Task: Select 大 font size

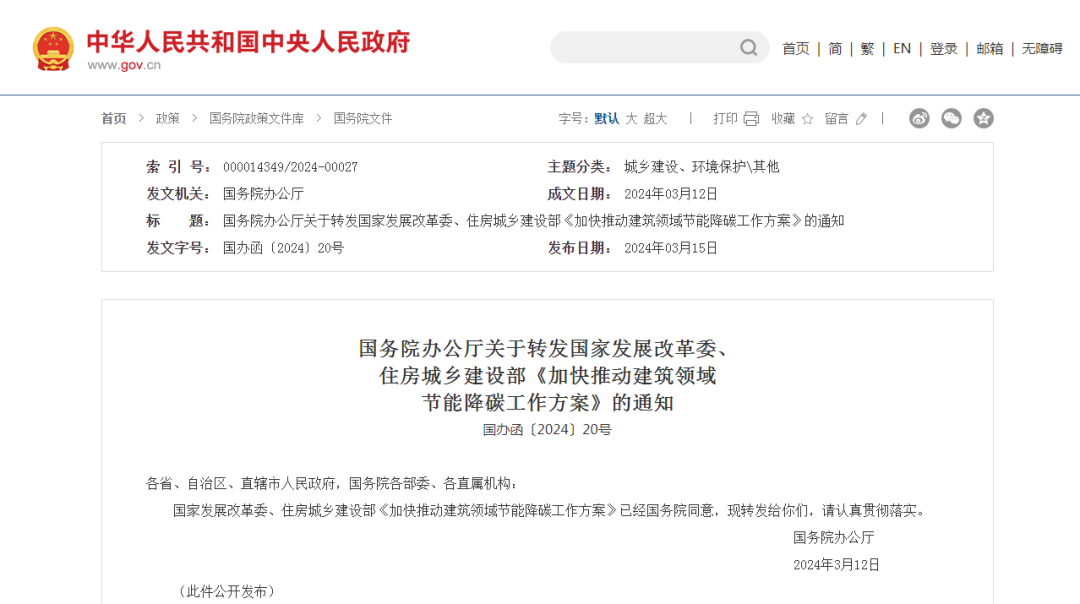Action: point(631,118)
